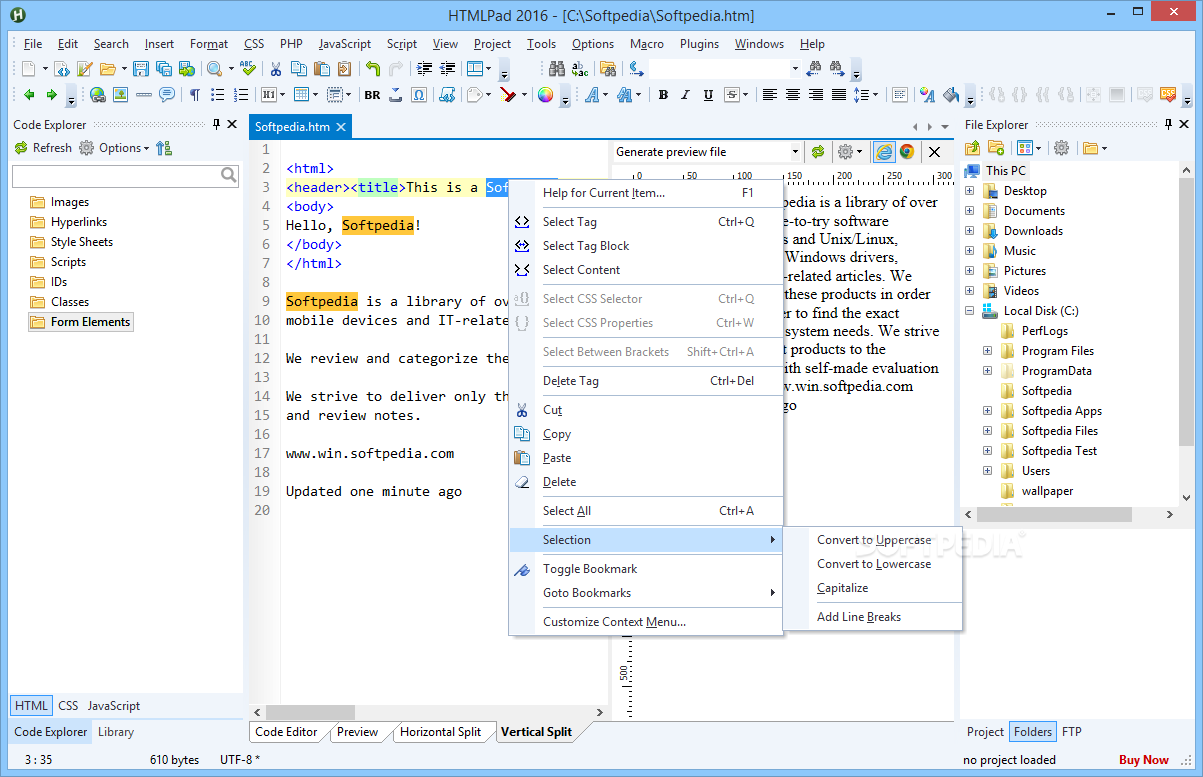Click the green Undo arrow icon
This screenshot has width=1203, height=777.
373,69
